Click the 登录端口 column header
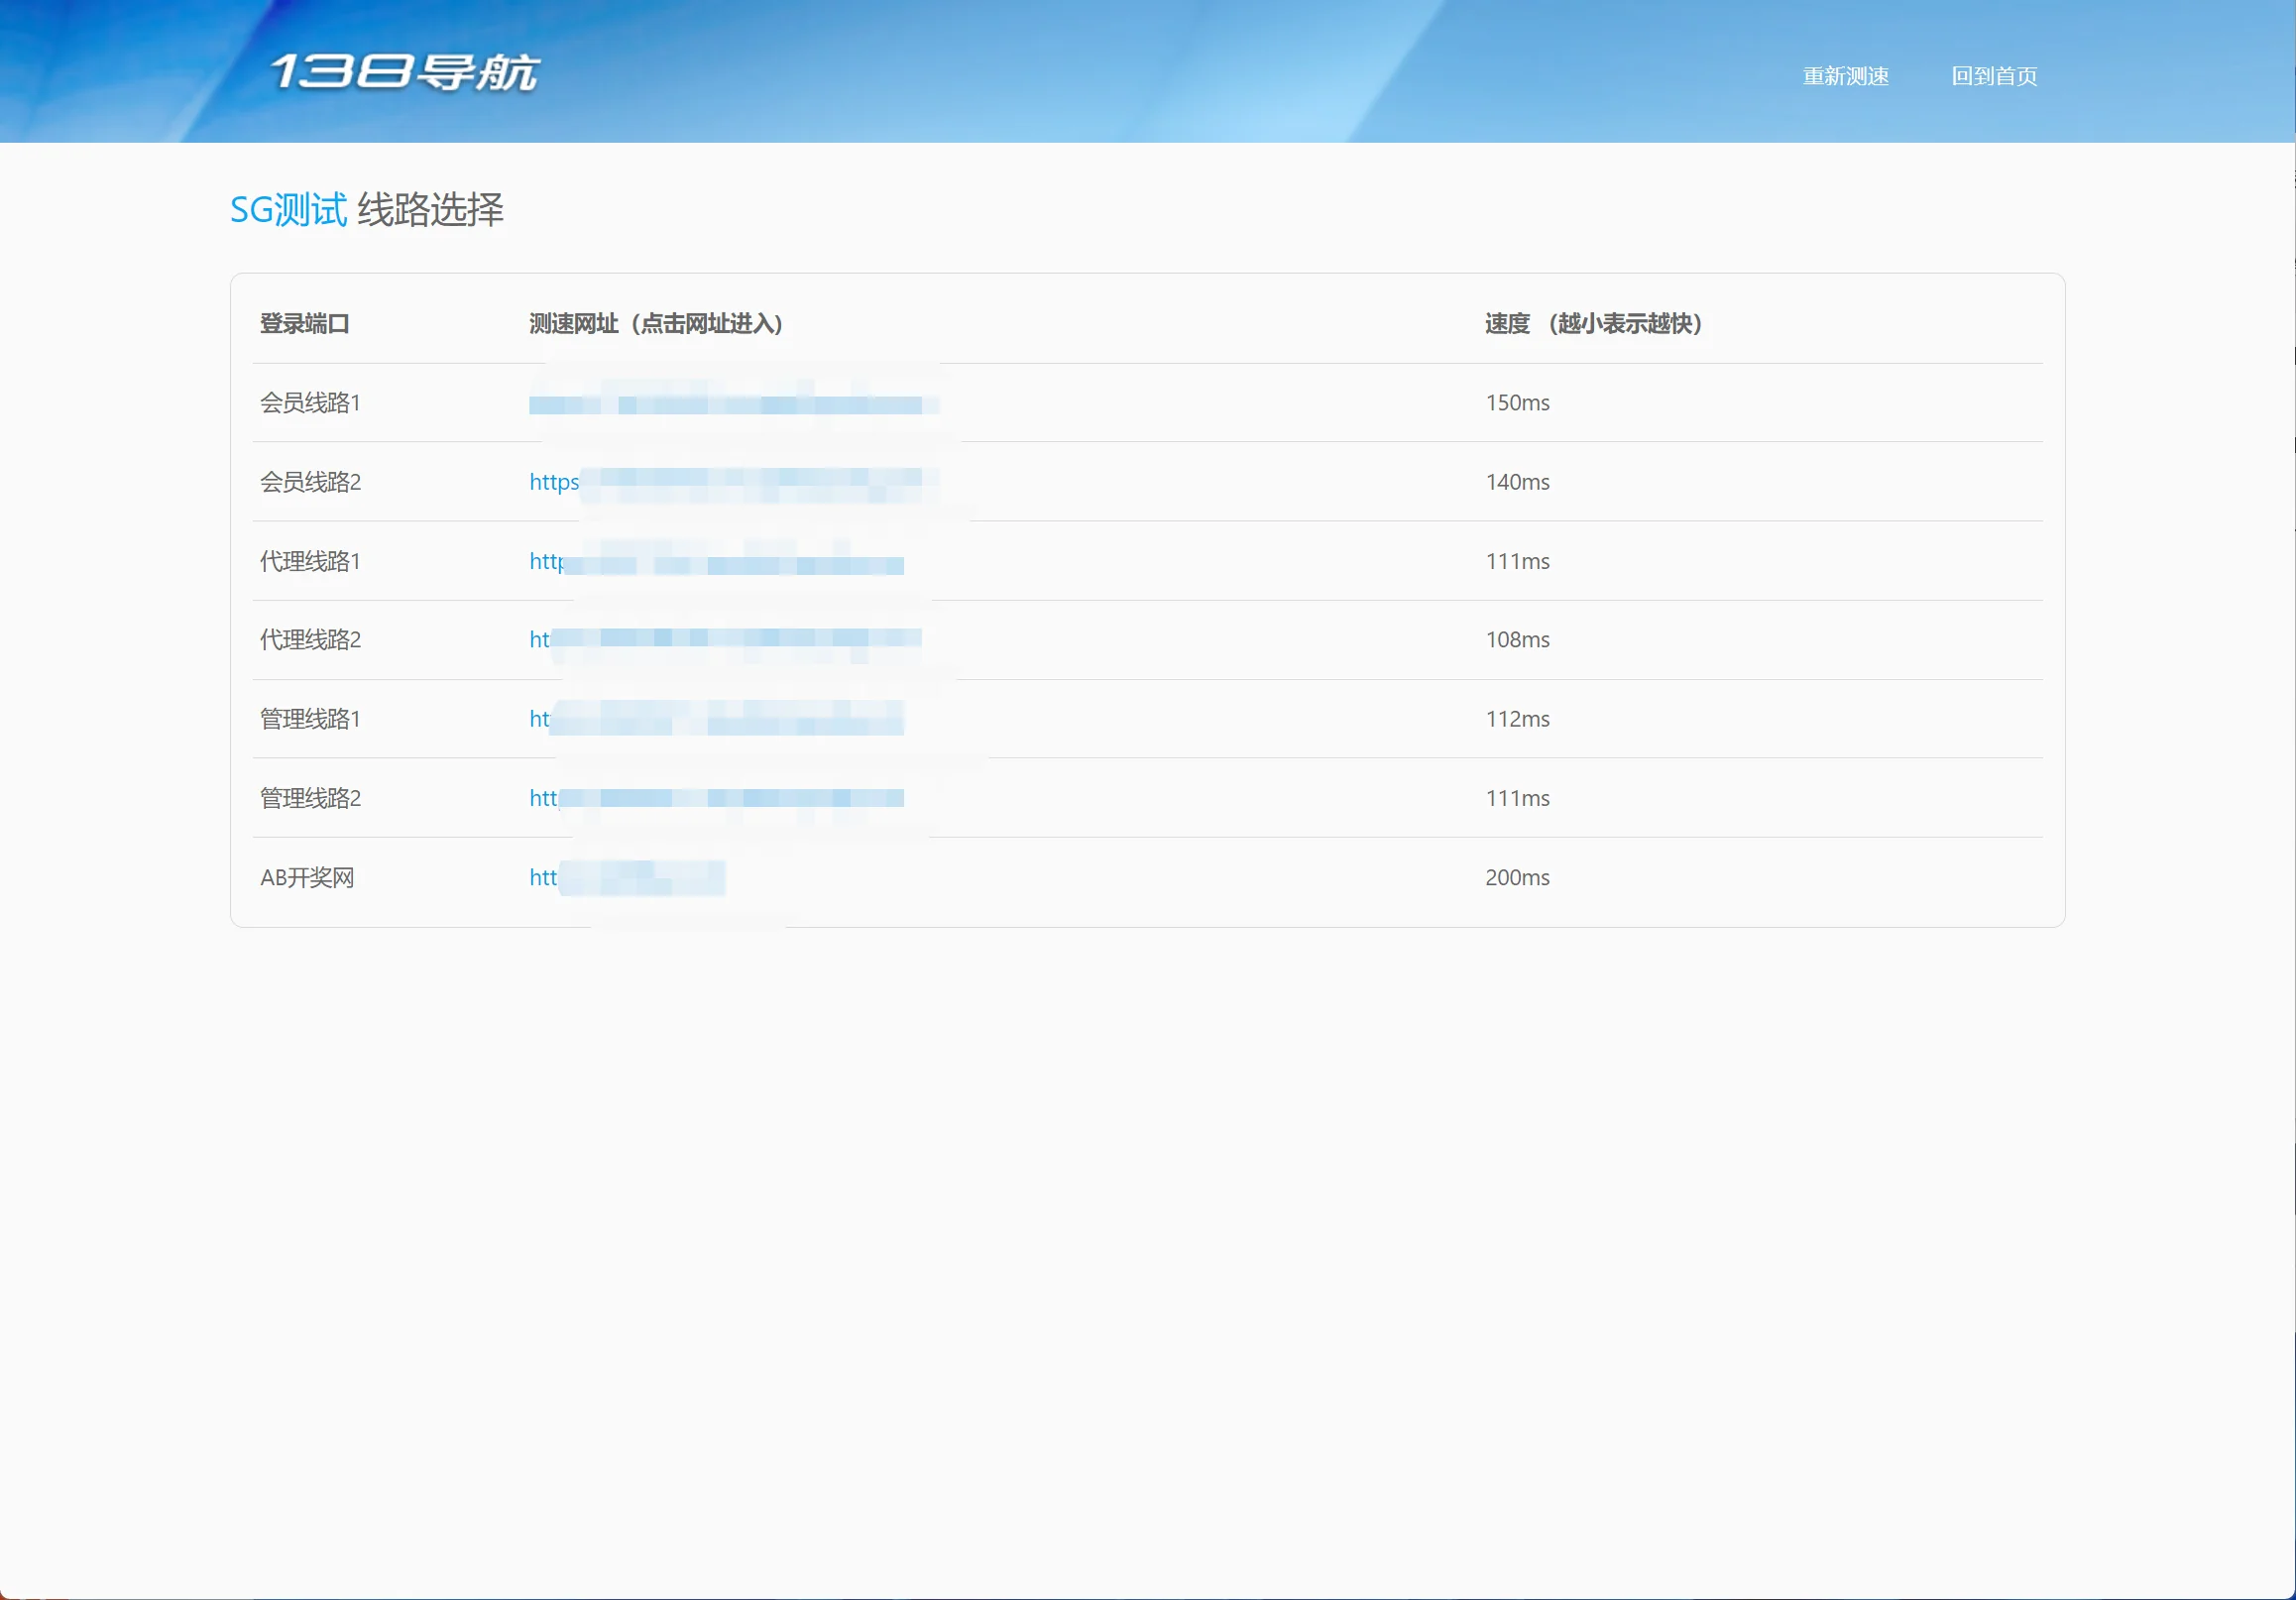 click(304, 324)
